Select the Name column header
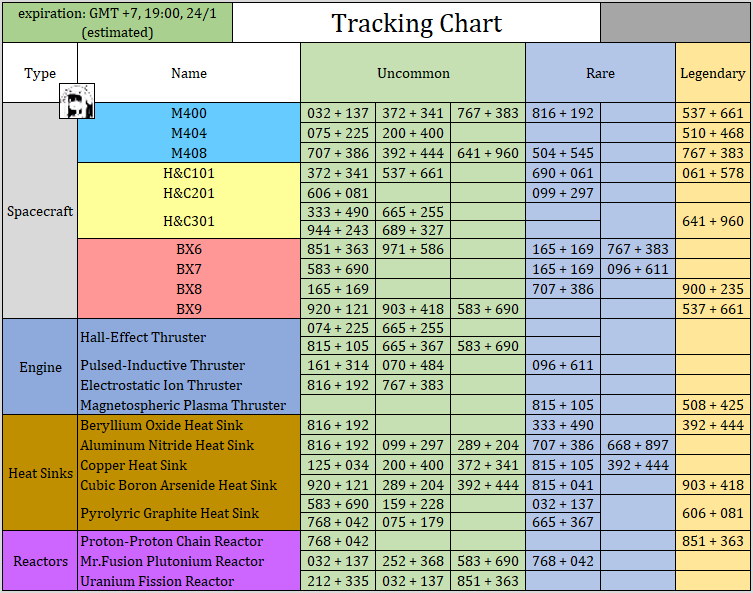Screen dimensions: 753x593 pyautogui.click(x=189, y=73)
